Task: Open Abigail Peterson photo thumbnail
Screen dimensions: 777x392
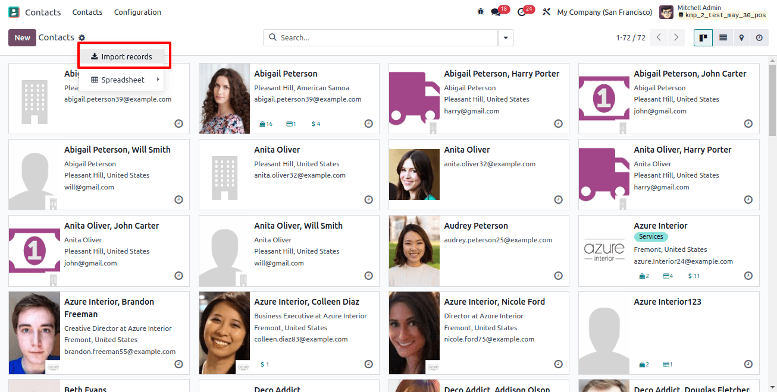Action: (x=224, y=98)
